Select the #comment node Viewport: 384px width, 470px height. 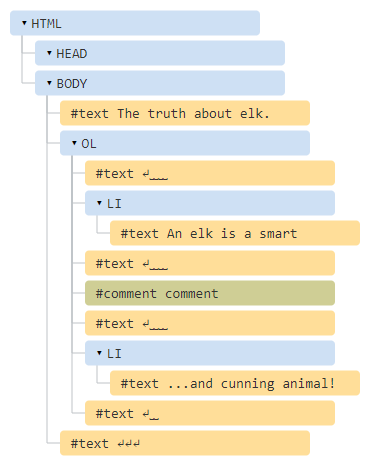[210, 293]
